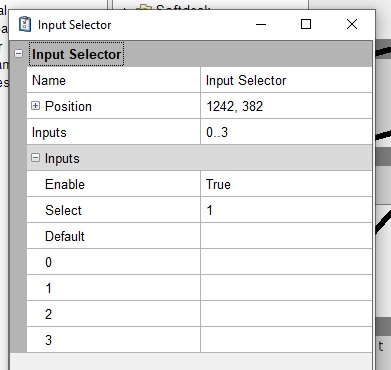Select the '3' input row label
Viewport: 391px width, 370px height.
[48, 340]
